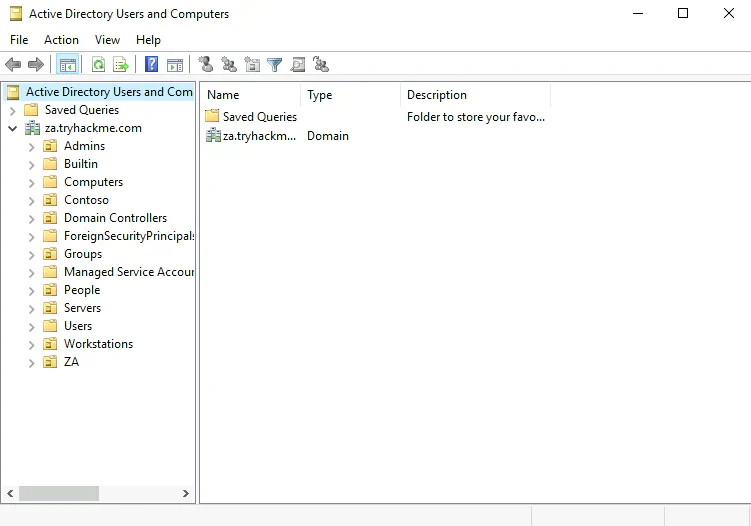Select the Computers container in tree
Viewport: 751px width, 526px height.
point(93,182)
